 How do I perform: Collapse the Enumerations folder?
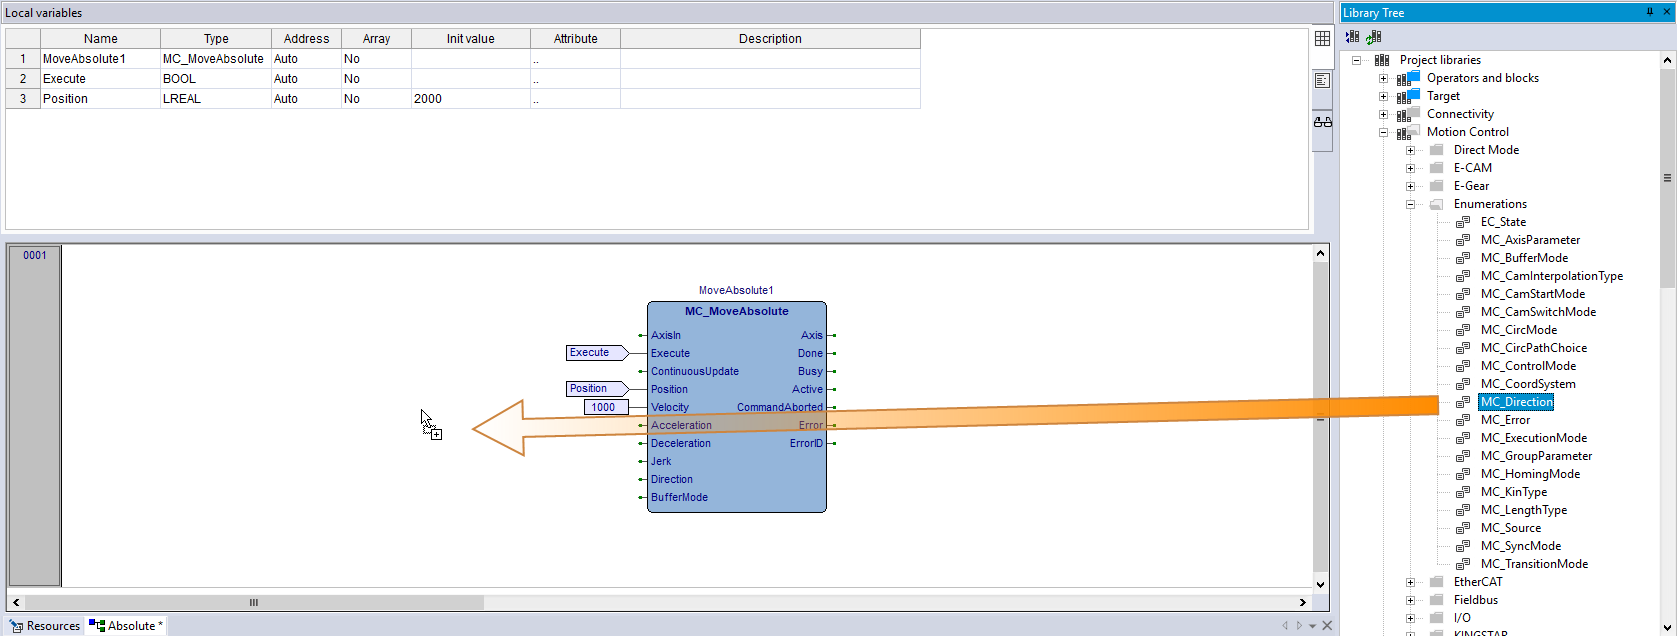click(1411, 204)
